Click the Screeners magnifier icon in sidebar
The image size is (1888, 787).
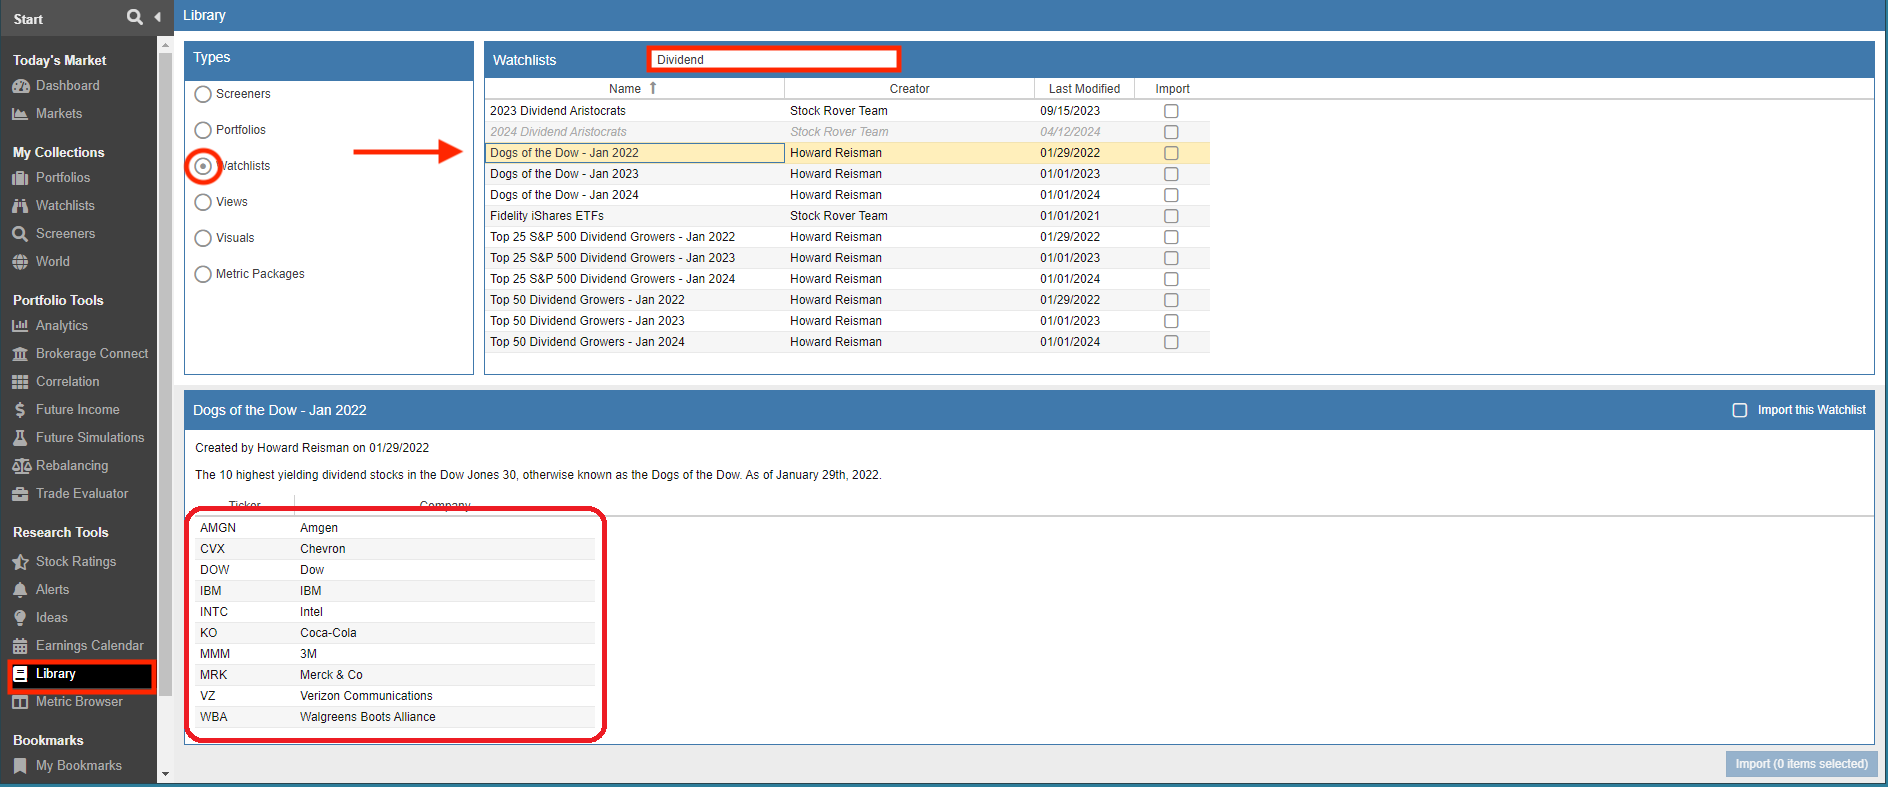click(x=20, y=234)
